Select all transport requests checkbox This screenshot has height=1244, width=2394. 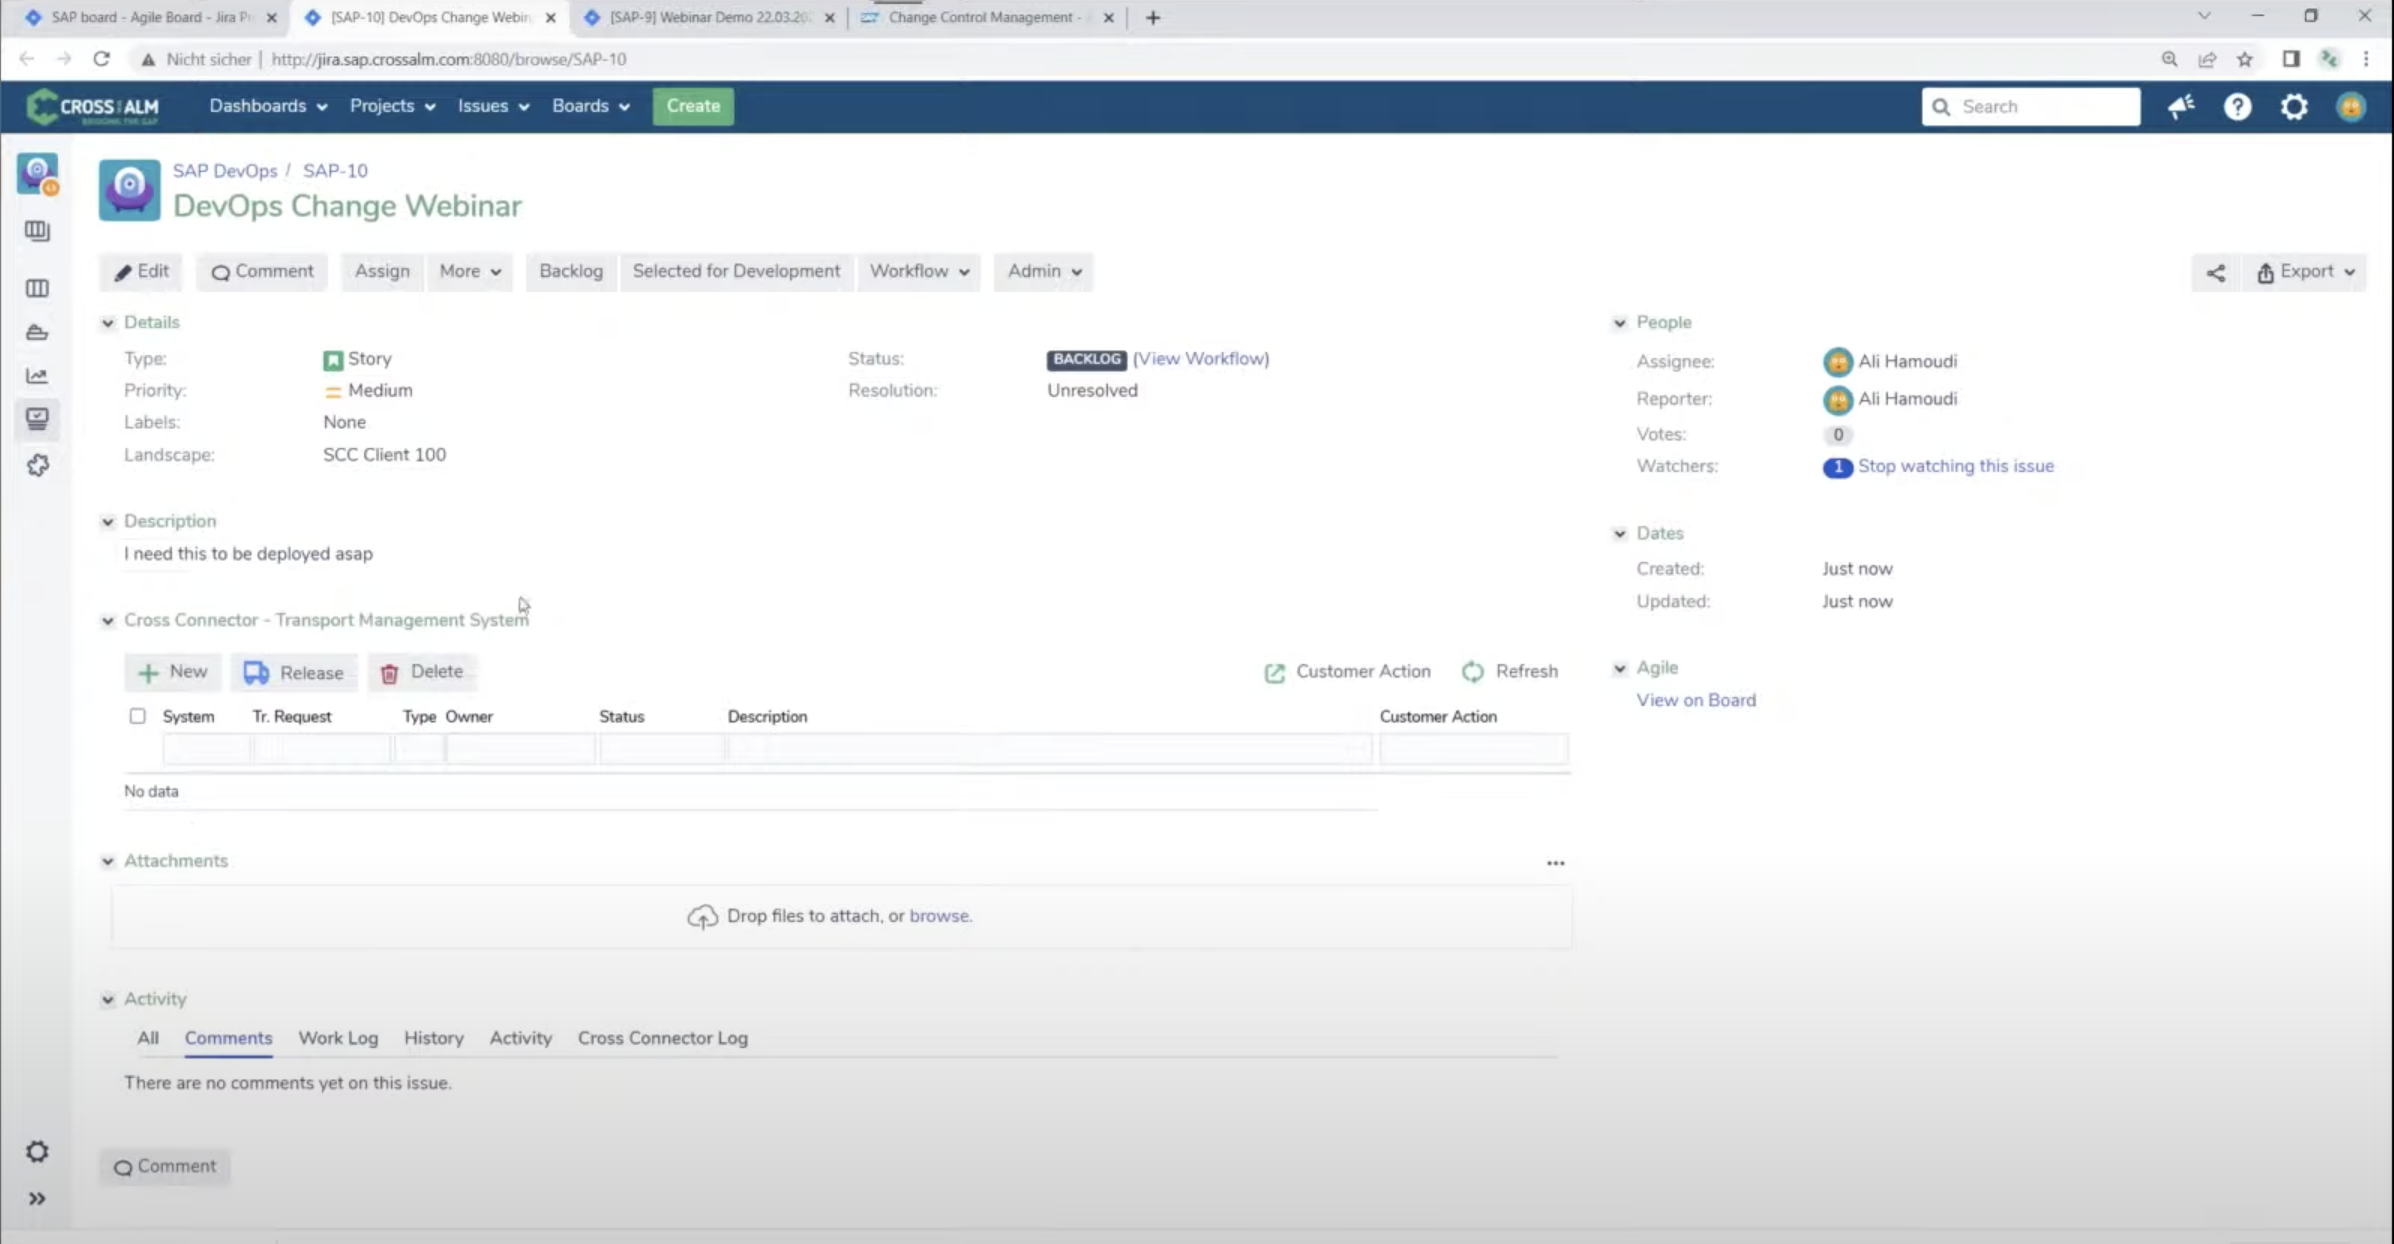[137, 716]
